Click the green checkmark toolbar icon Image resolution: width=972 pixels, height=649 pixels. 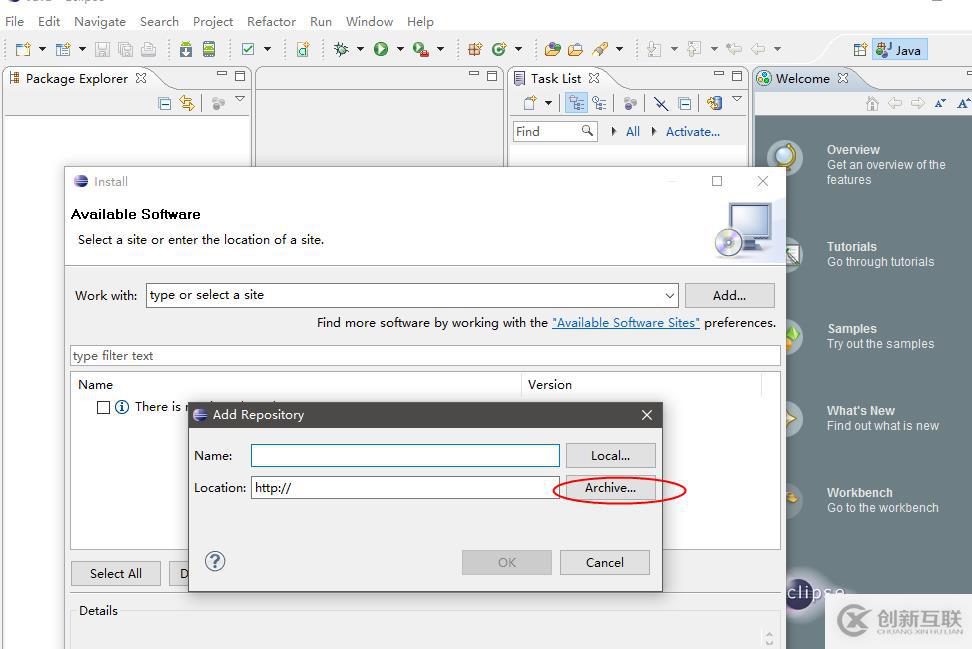coord(248,49)
